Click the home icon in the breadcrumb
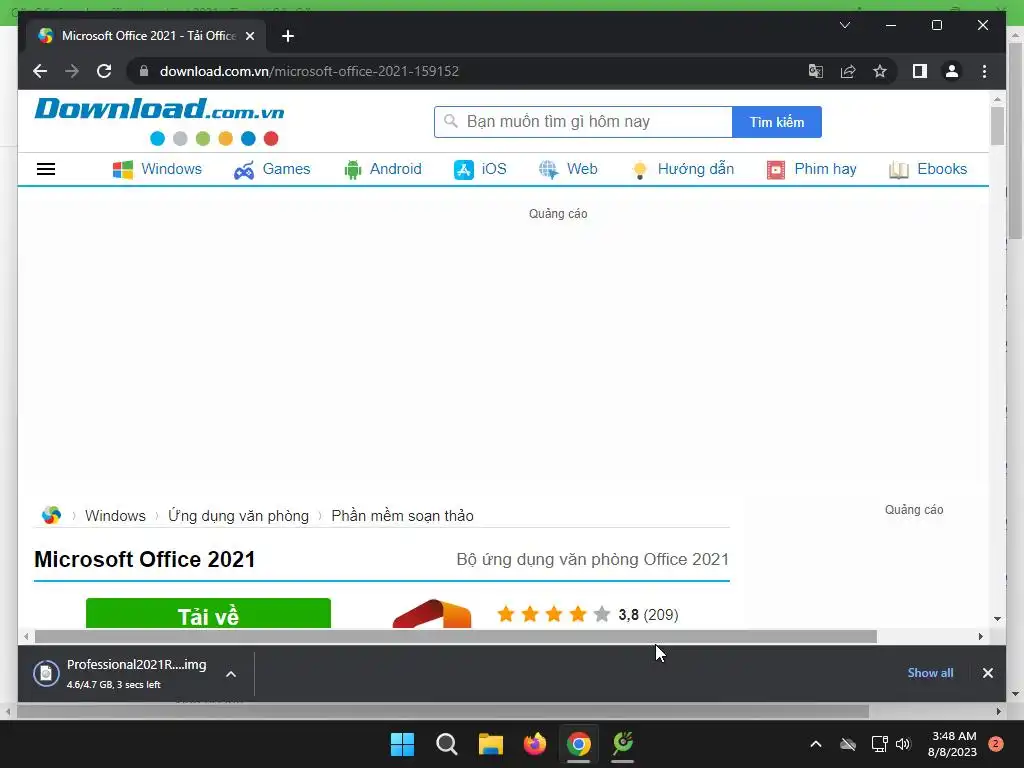This screenshot has height=768, width=1024. tap(51, 515)
